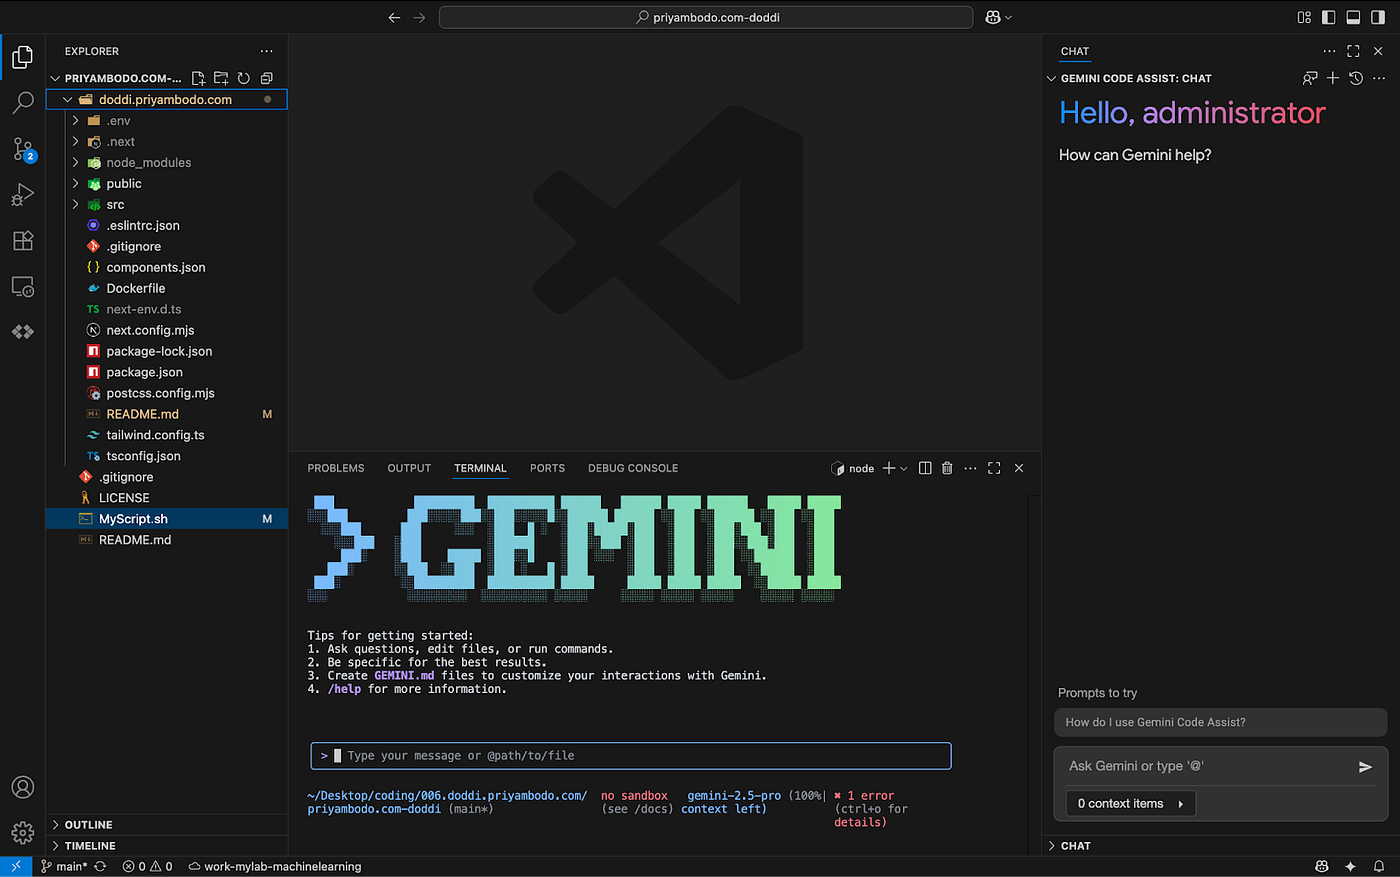The height and width of the screenshot is (877, 1400).
Task: Open notifications bell in status bar
Action: pyautogui.click(x=1379, y=867)
